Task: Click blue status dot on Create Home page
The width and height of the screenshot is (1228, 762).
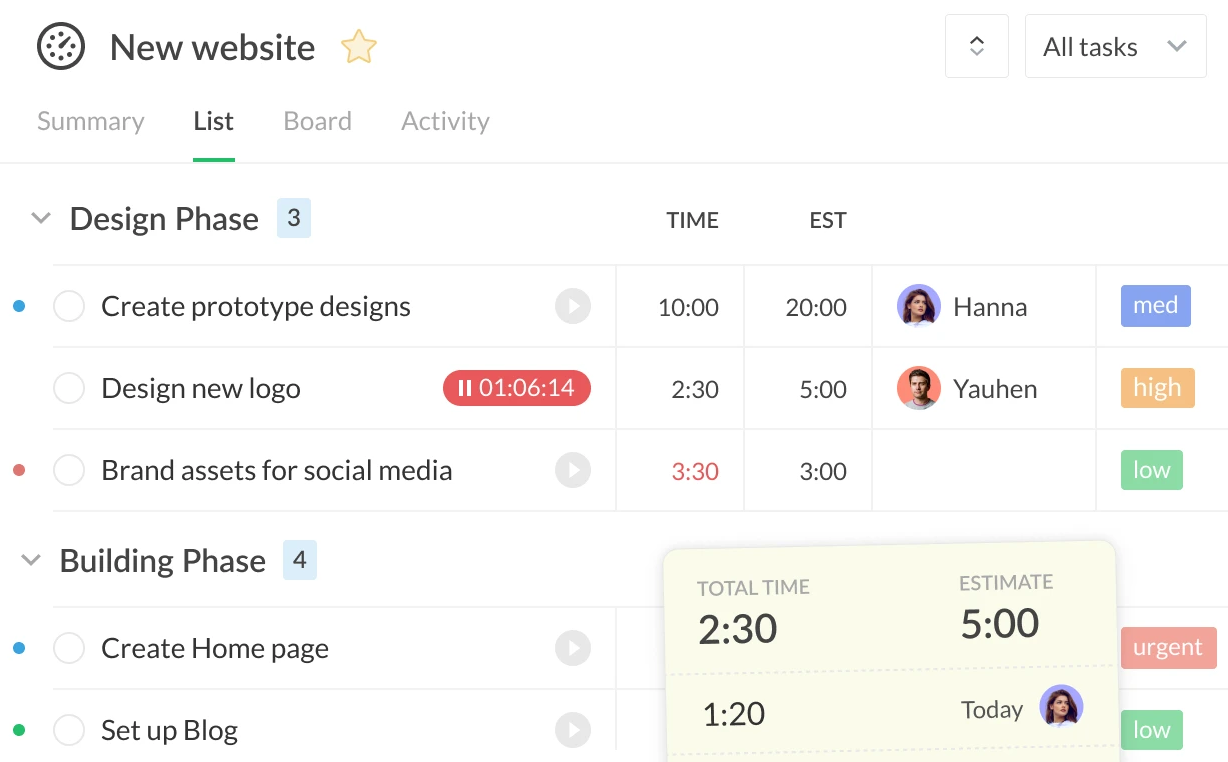Action: (19, 648)
